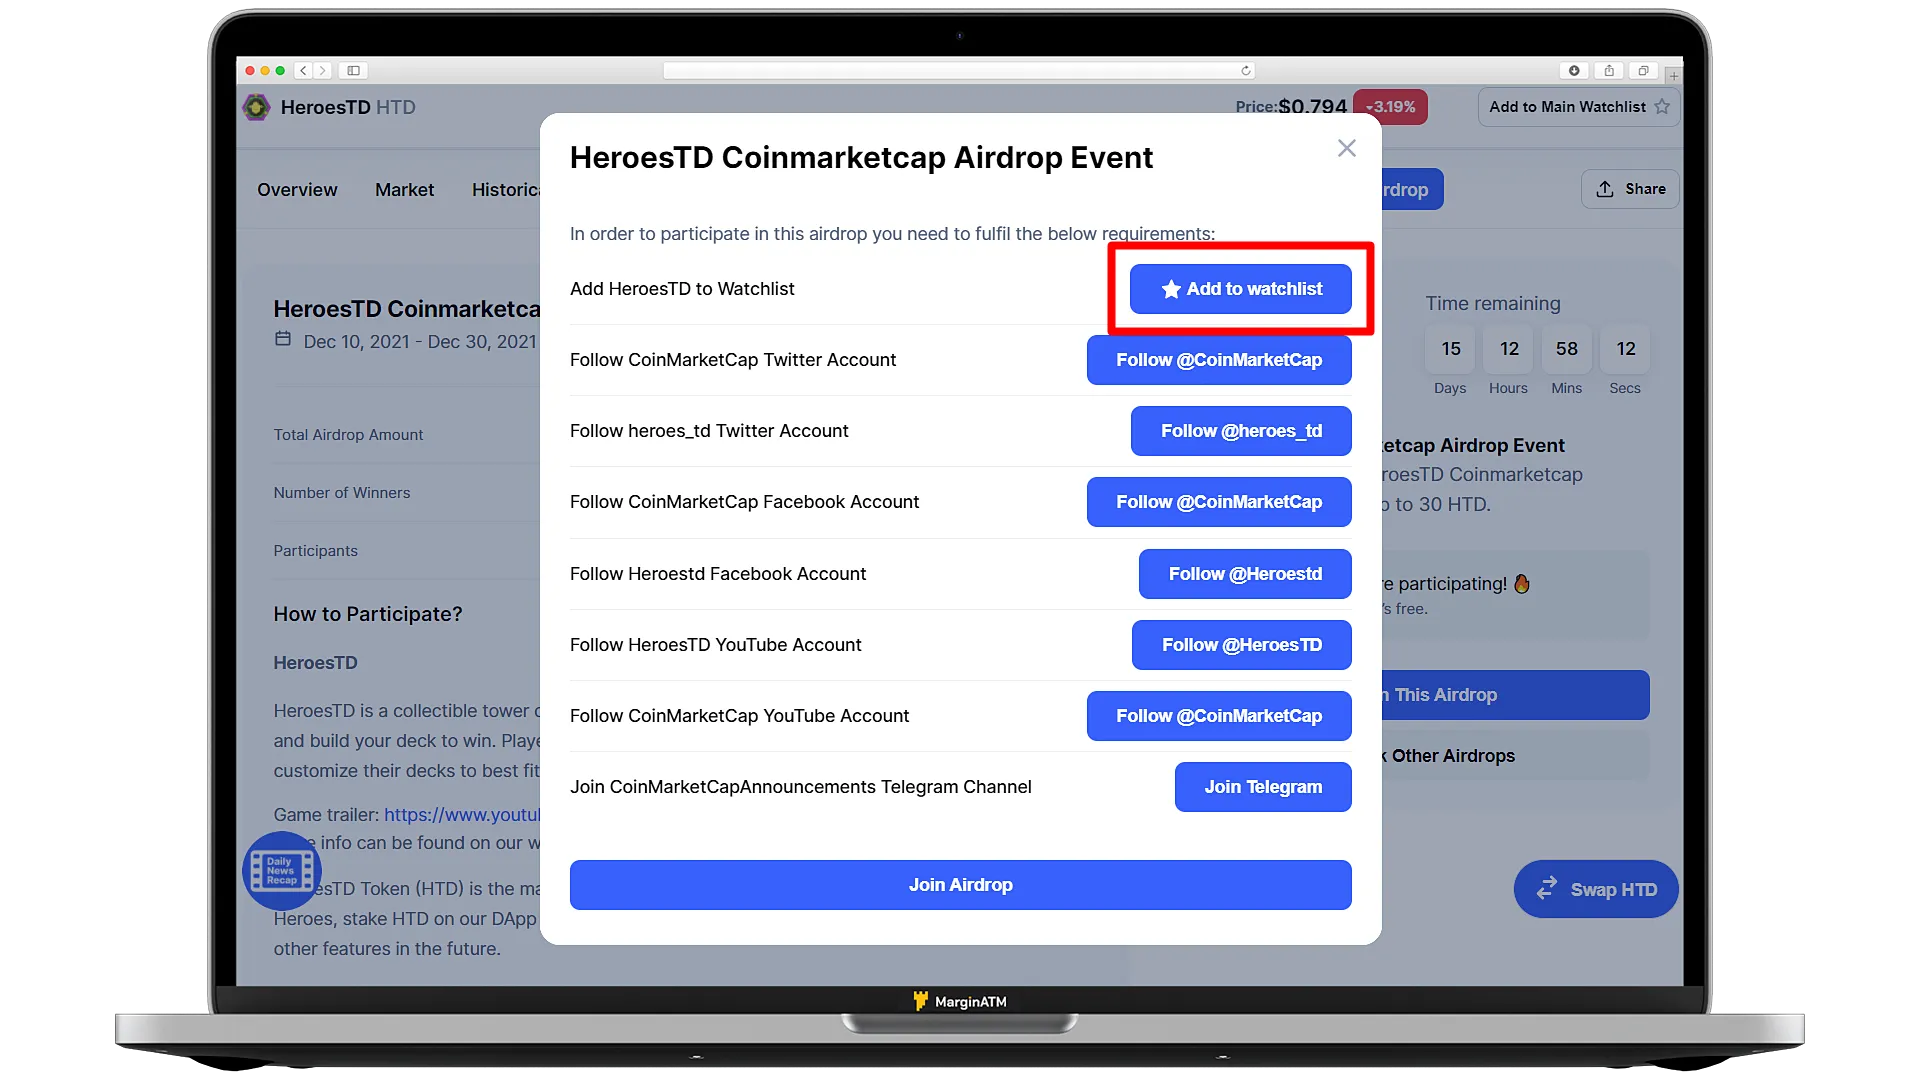The width and height of the screenshot is (1920, 1080).
Task: Click the Game trailer YouTube link
Action: click(462, 815)
